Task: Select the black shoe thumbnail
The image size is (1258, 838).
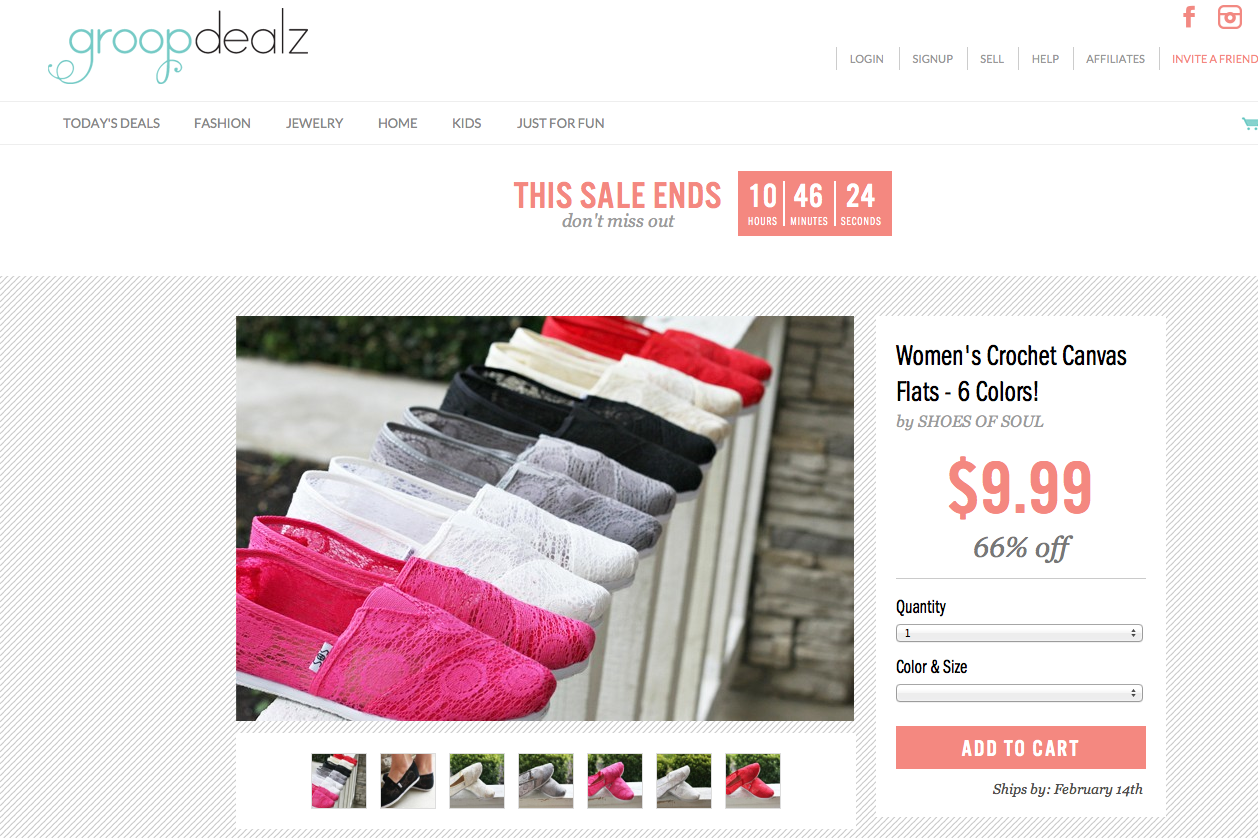Action: [x=408, y=781]
